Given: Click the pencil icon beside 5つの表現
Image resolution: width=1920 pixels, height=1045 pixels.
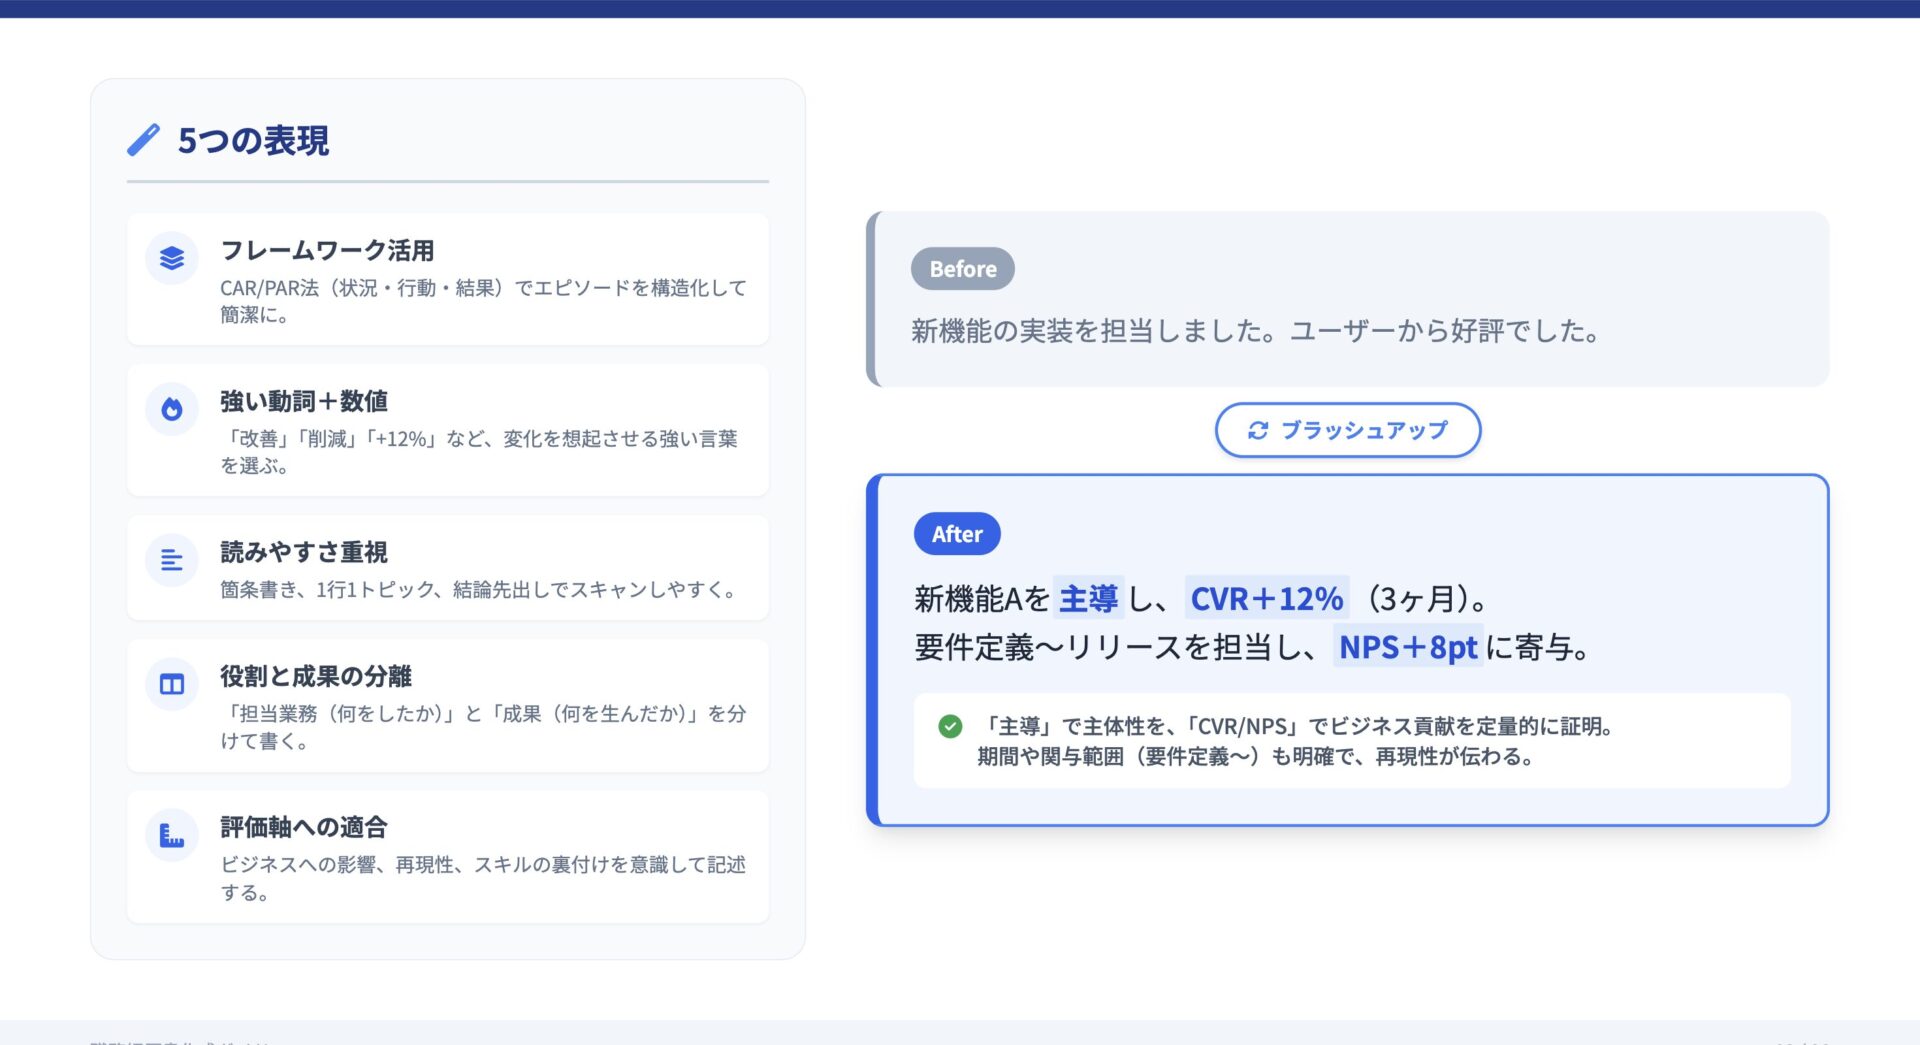Looking at the screenshot, I should point(143,140).
